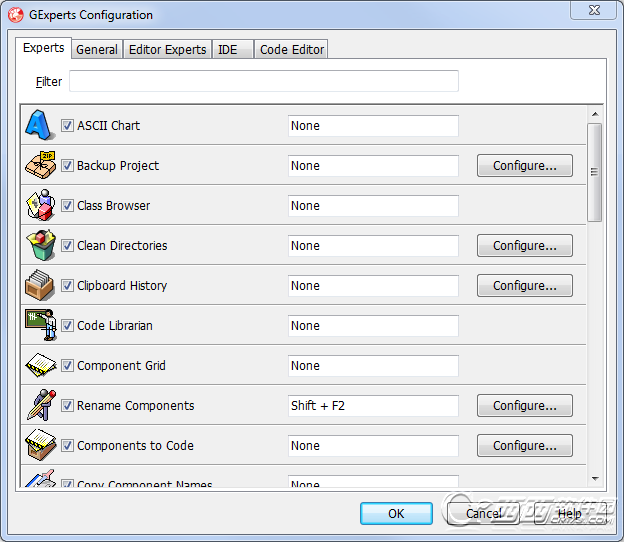Focus the Backup Project shortcut field
624x542 pixels.
click(x=373, y=166)
